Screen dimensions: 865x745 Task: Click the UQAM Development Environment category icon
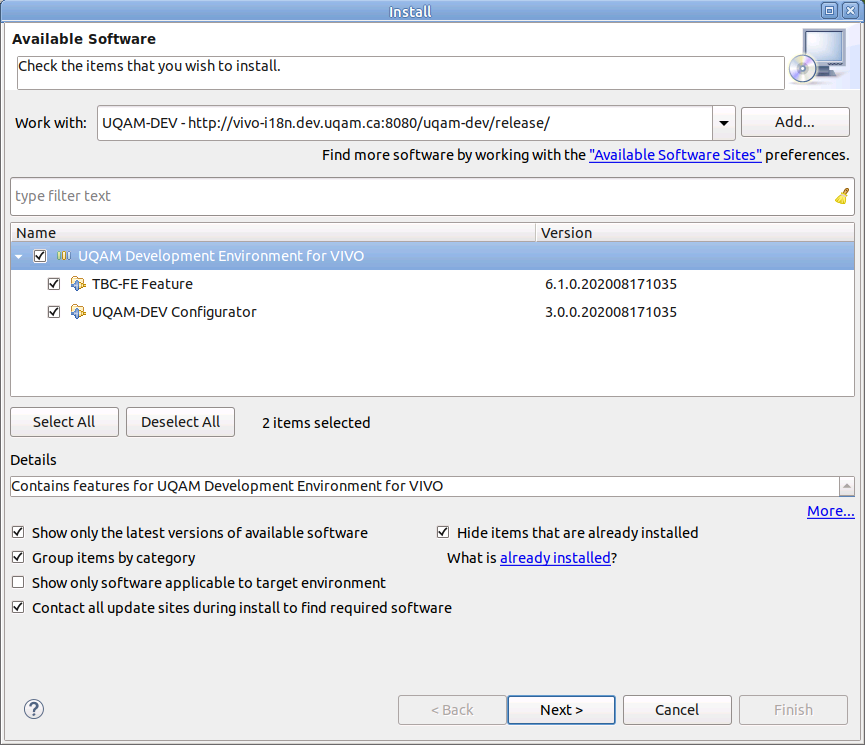click(x=64, y=256)
